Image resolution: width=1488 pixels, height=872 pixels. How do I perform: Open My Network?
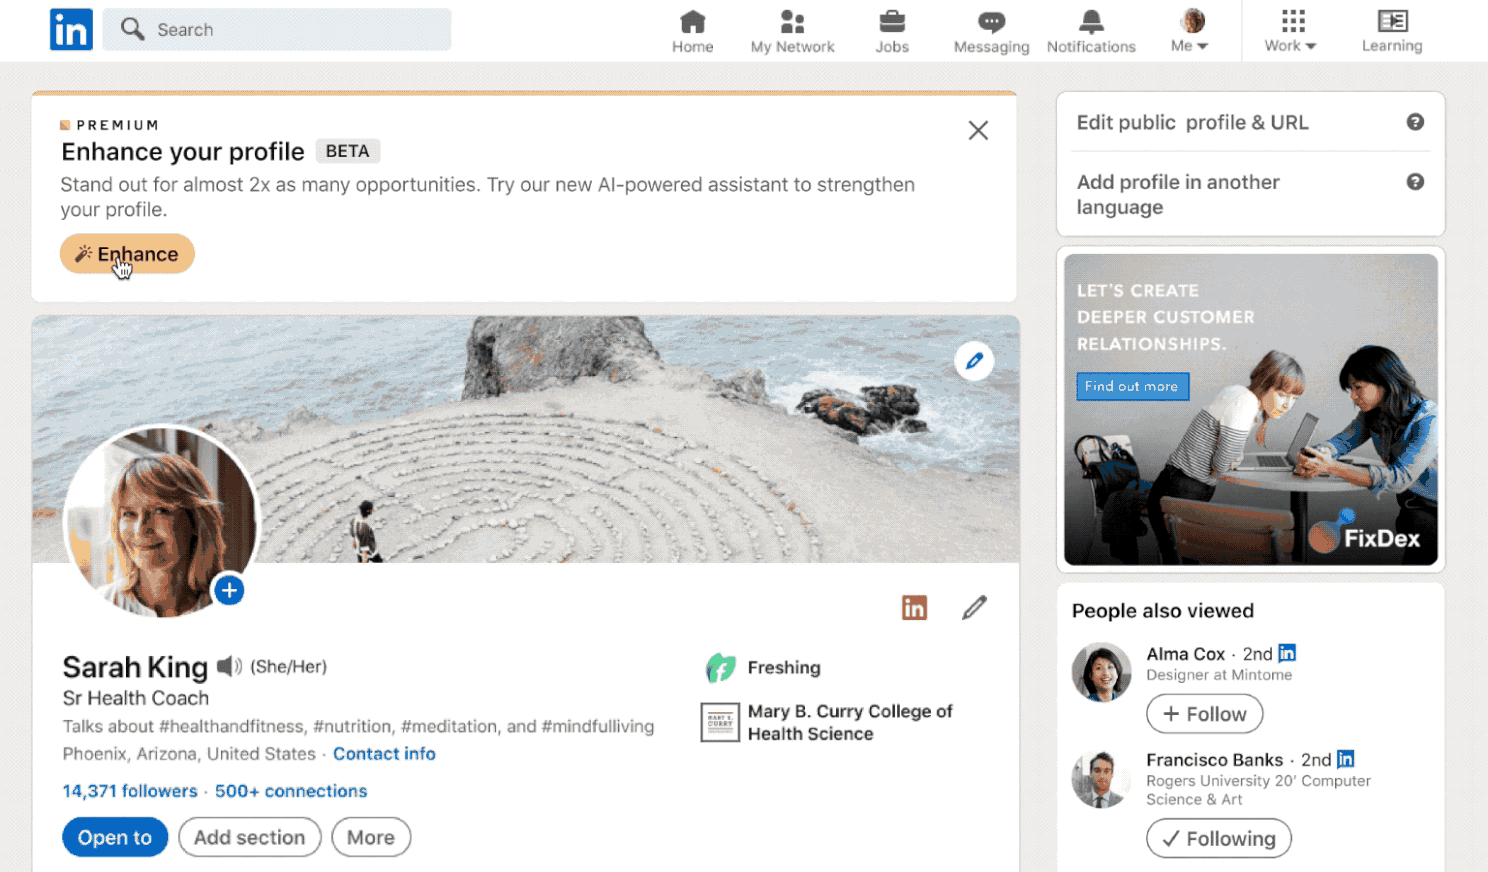(791, 30)
